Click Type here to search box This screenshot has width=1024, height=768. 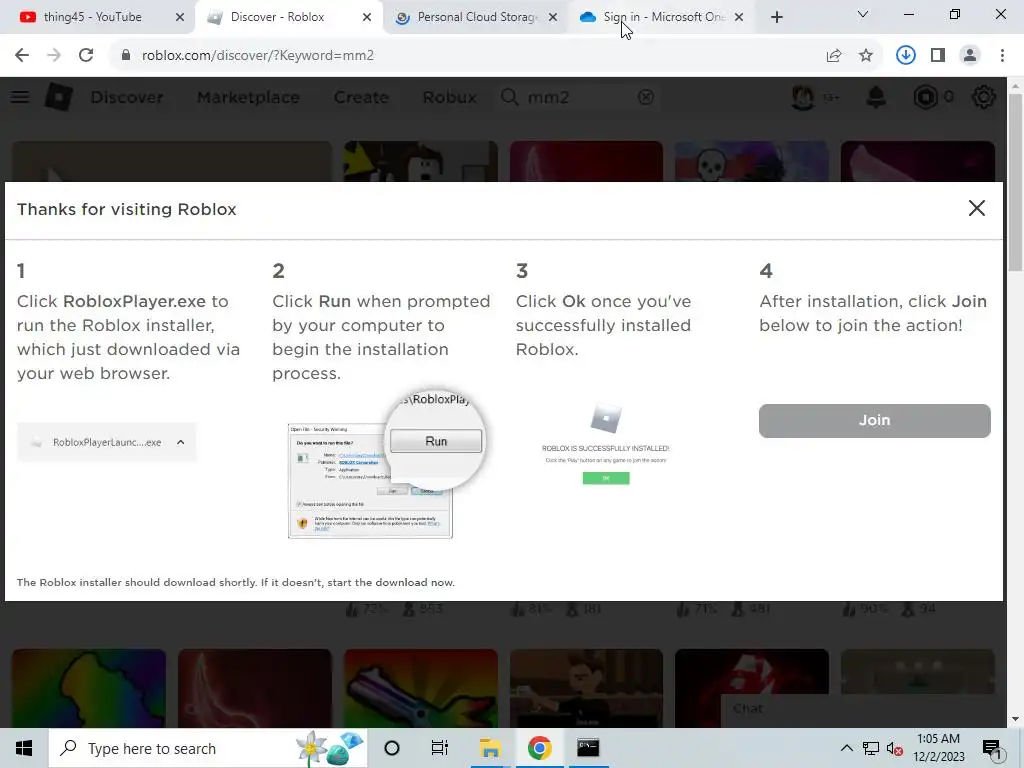point(208,748)
